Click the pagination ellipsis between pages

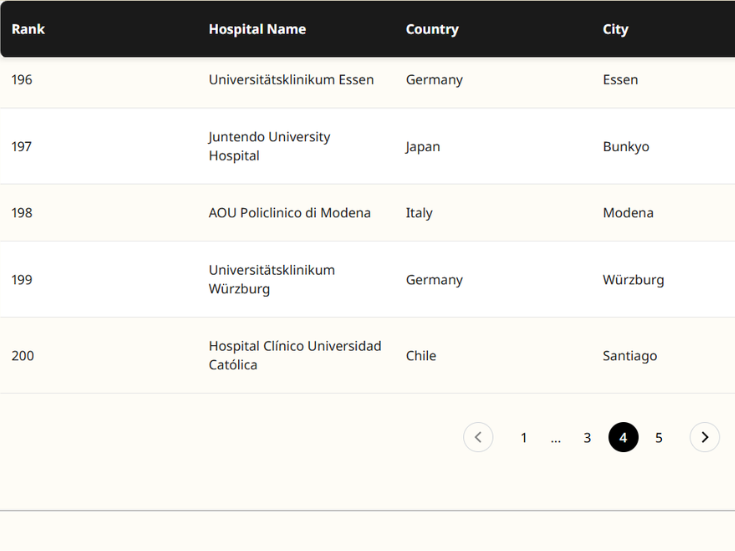pos(555,438)
